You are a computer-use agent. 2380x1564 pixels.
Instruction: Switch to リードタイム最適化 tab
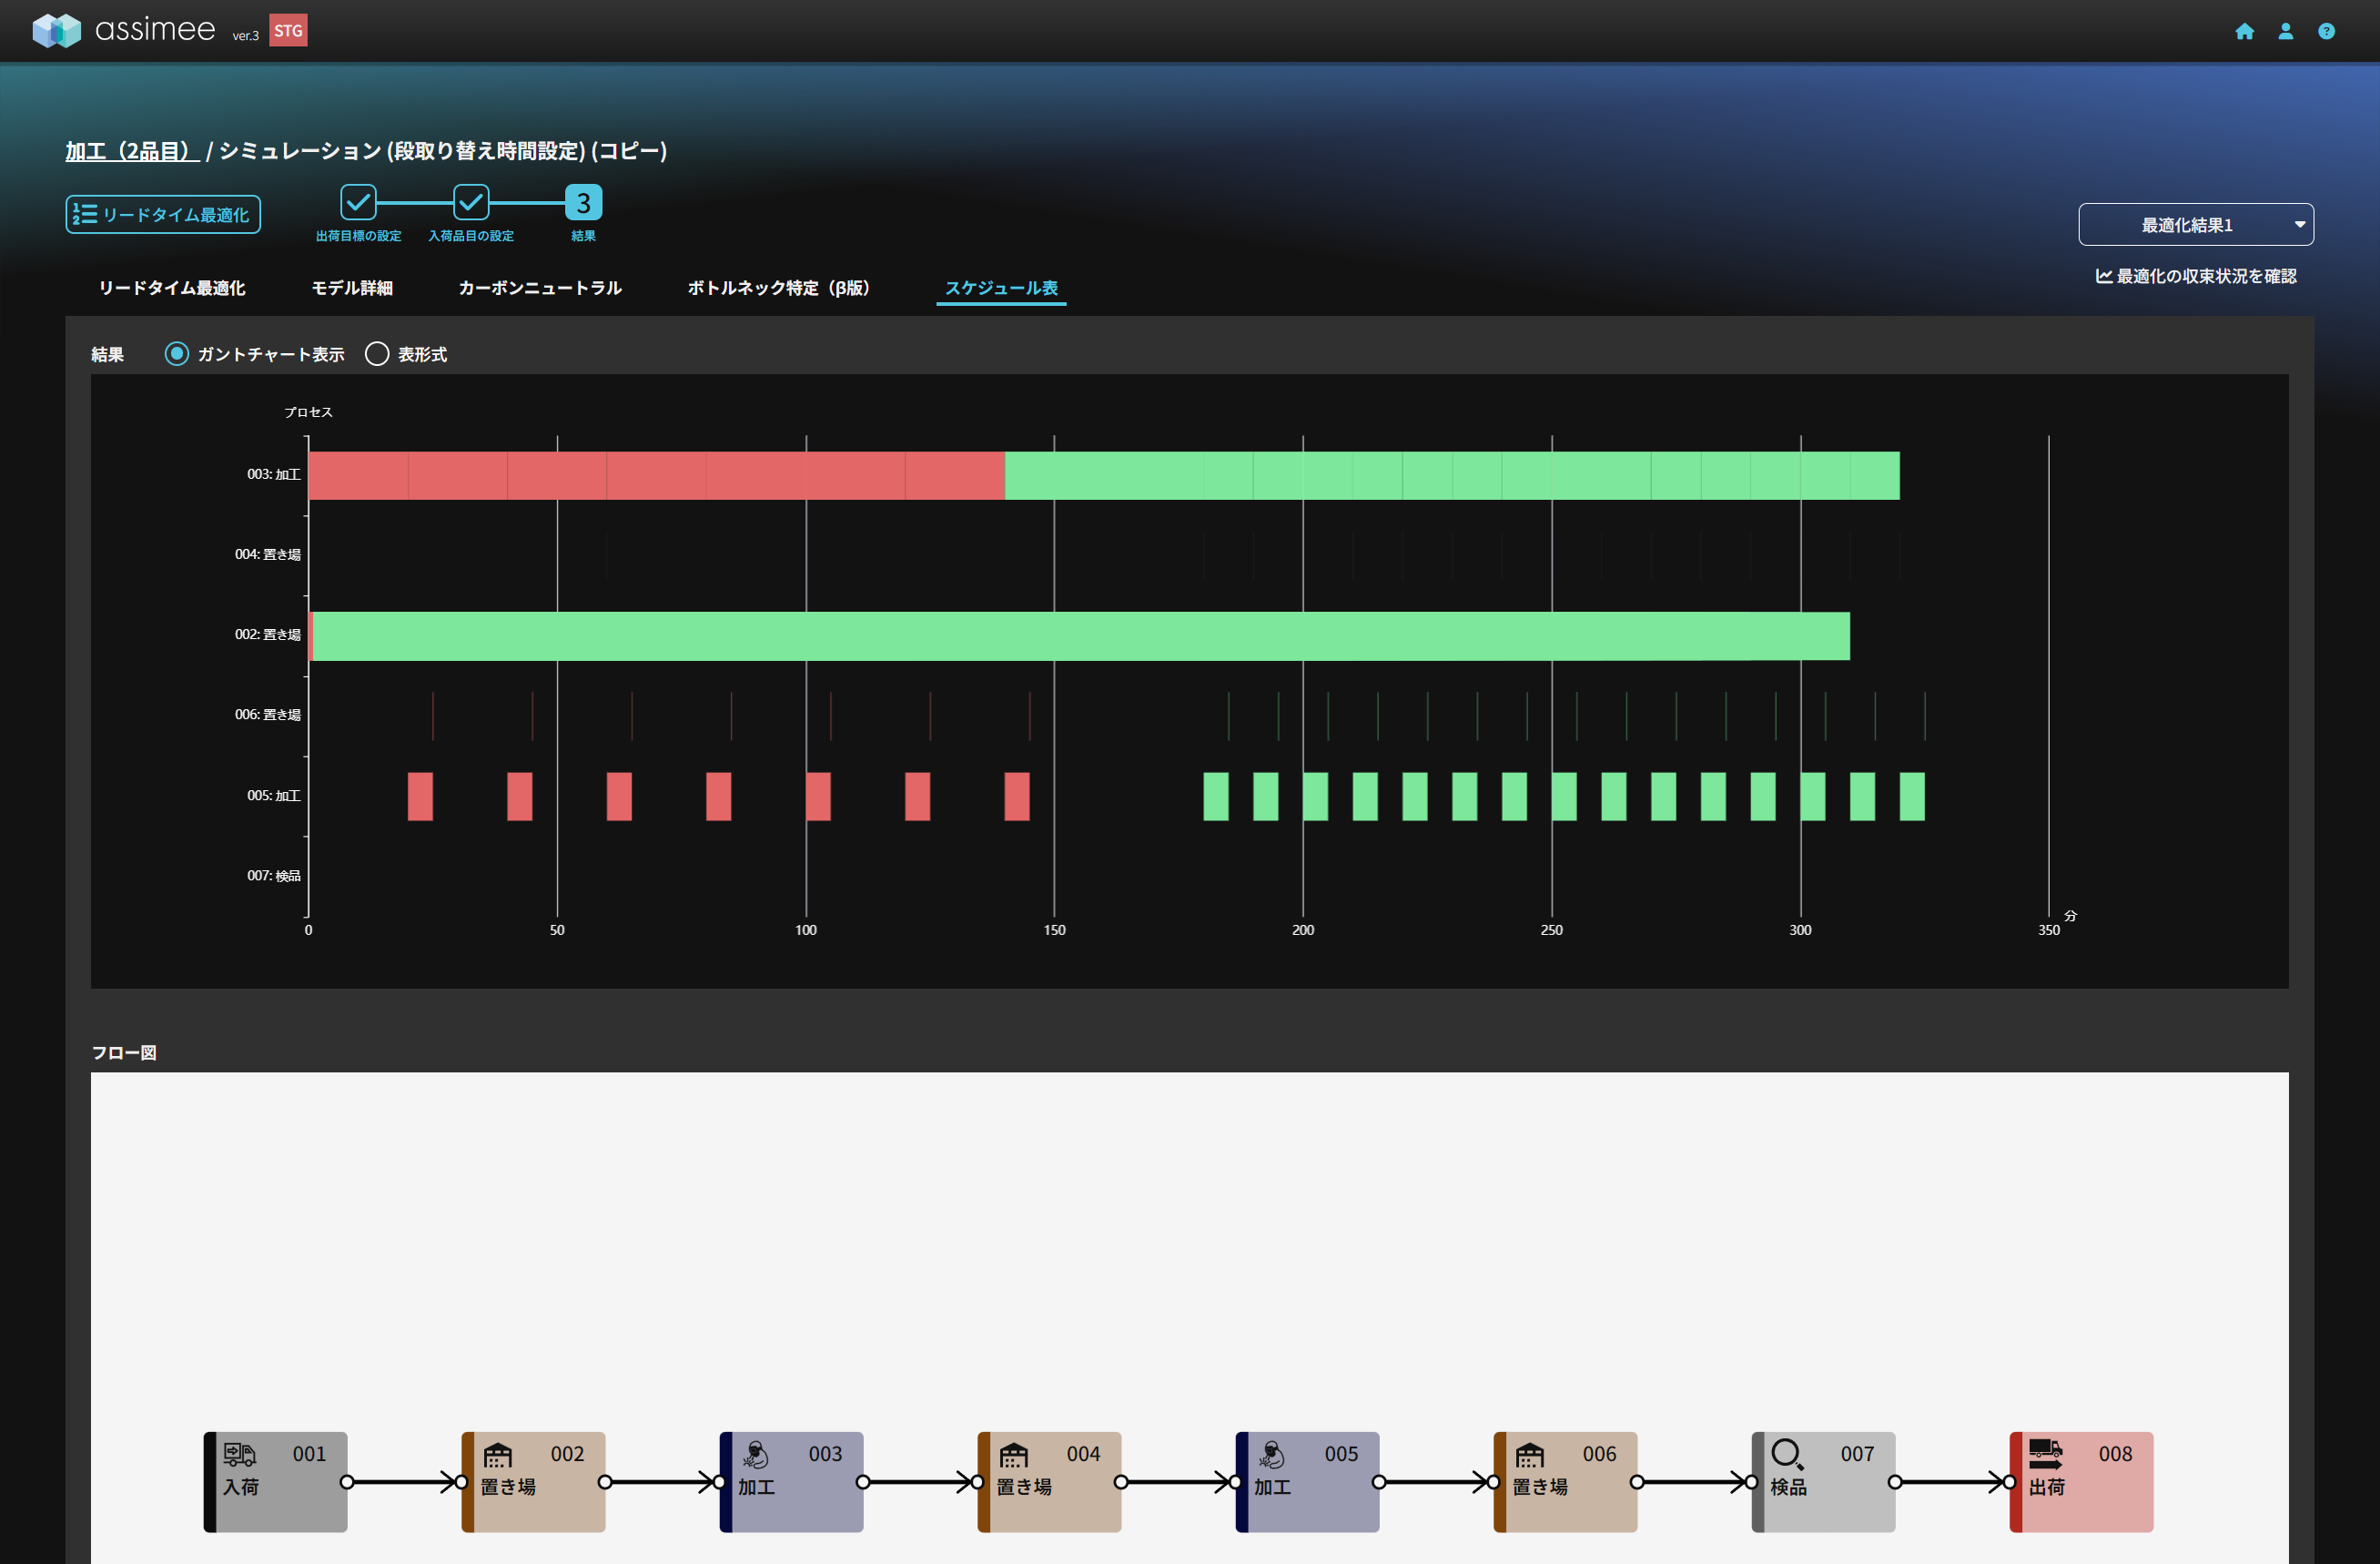pyautogui.click(x=172, y=288)
